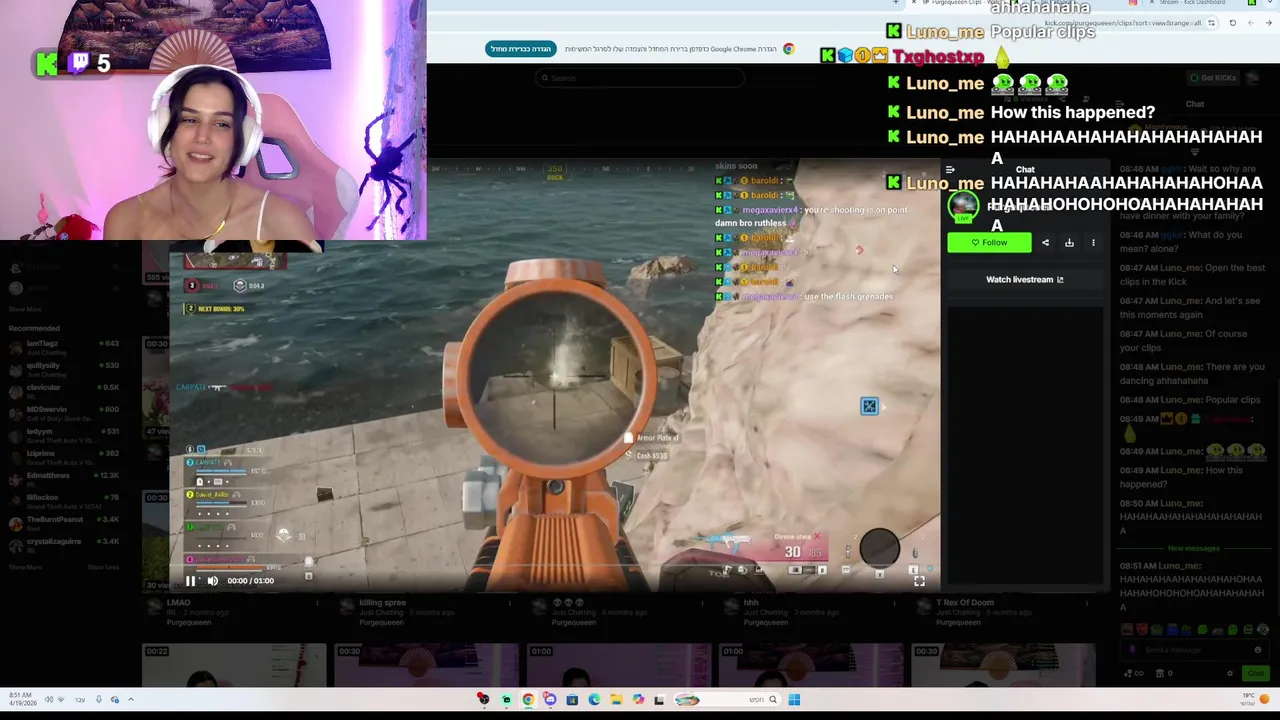Open iziprime recommended channel
Image resolution: width=1280 pixels, height=720 pixels.
[x=63, y=456]
